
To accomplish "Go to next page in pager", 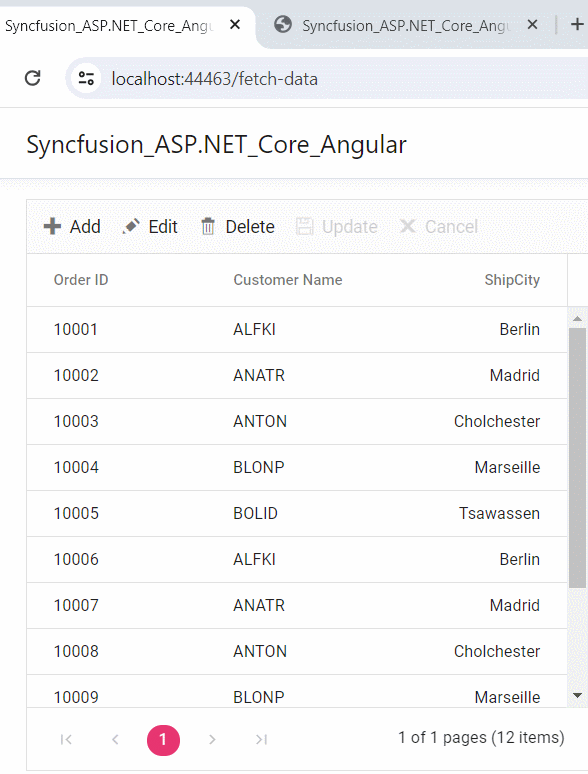I will pyautogui.click(x=212, y=739).
